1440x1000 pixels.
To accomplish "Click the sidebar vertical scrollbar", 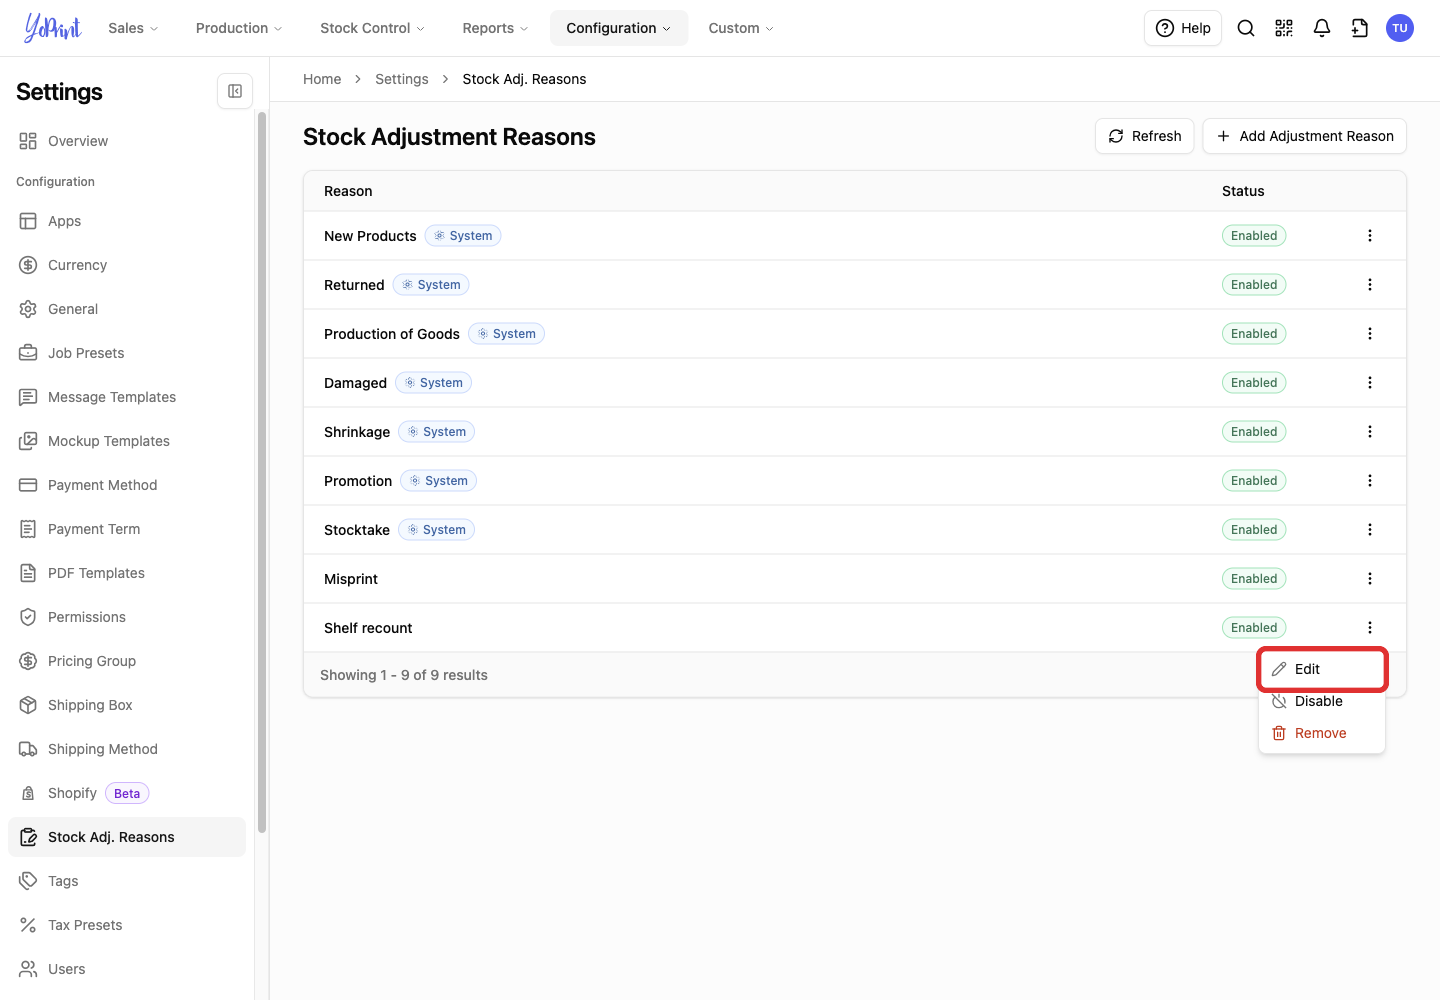I will (x=262, y=472).
